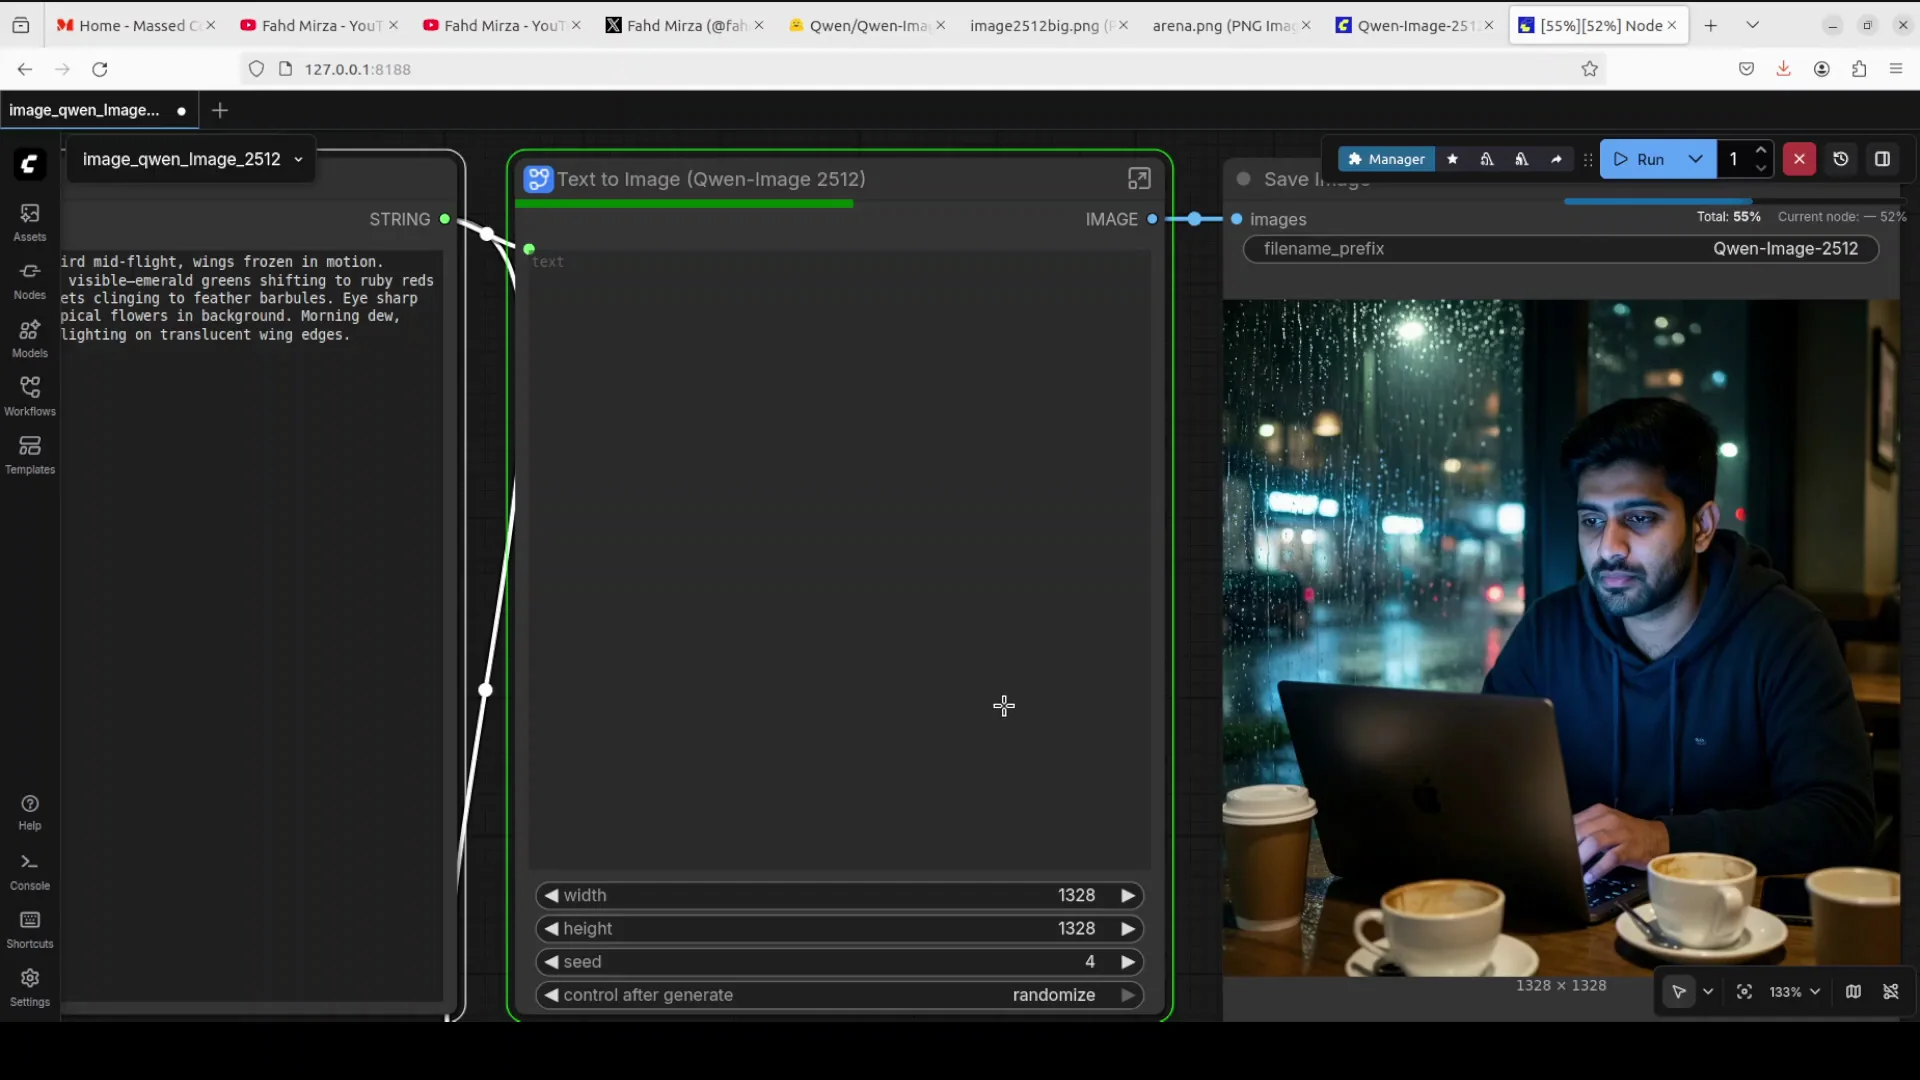Open the minimap in the image viewer

tap(1853, 992)
